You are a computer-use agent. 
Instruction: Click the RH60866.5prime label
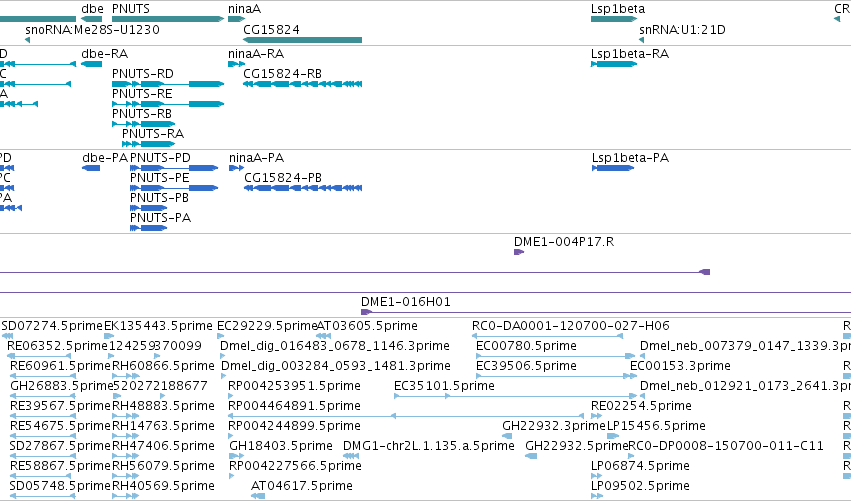click(x=163, y=366)
